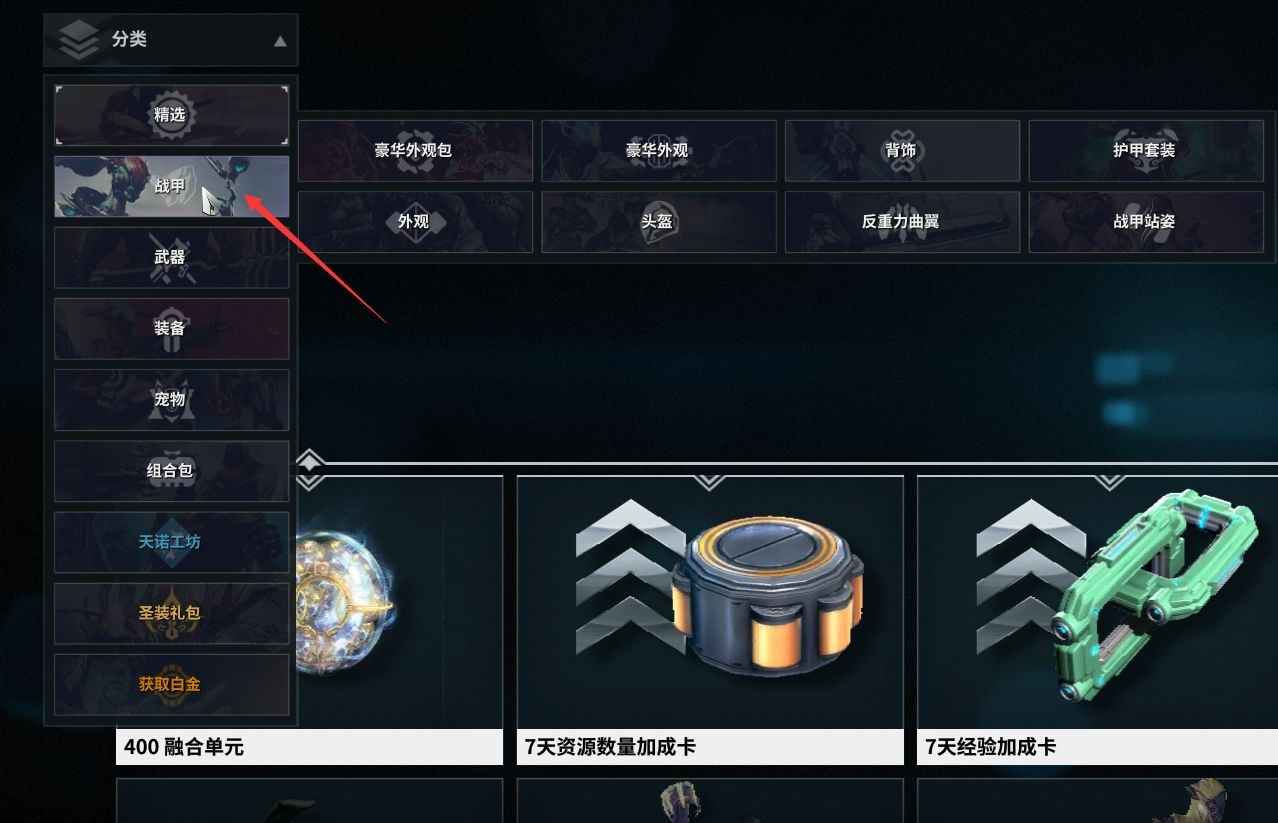Open the 护甲套装 subcategory
Image resolution: width=1278 pixels, height=823 pixels.
(1146, 151)
